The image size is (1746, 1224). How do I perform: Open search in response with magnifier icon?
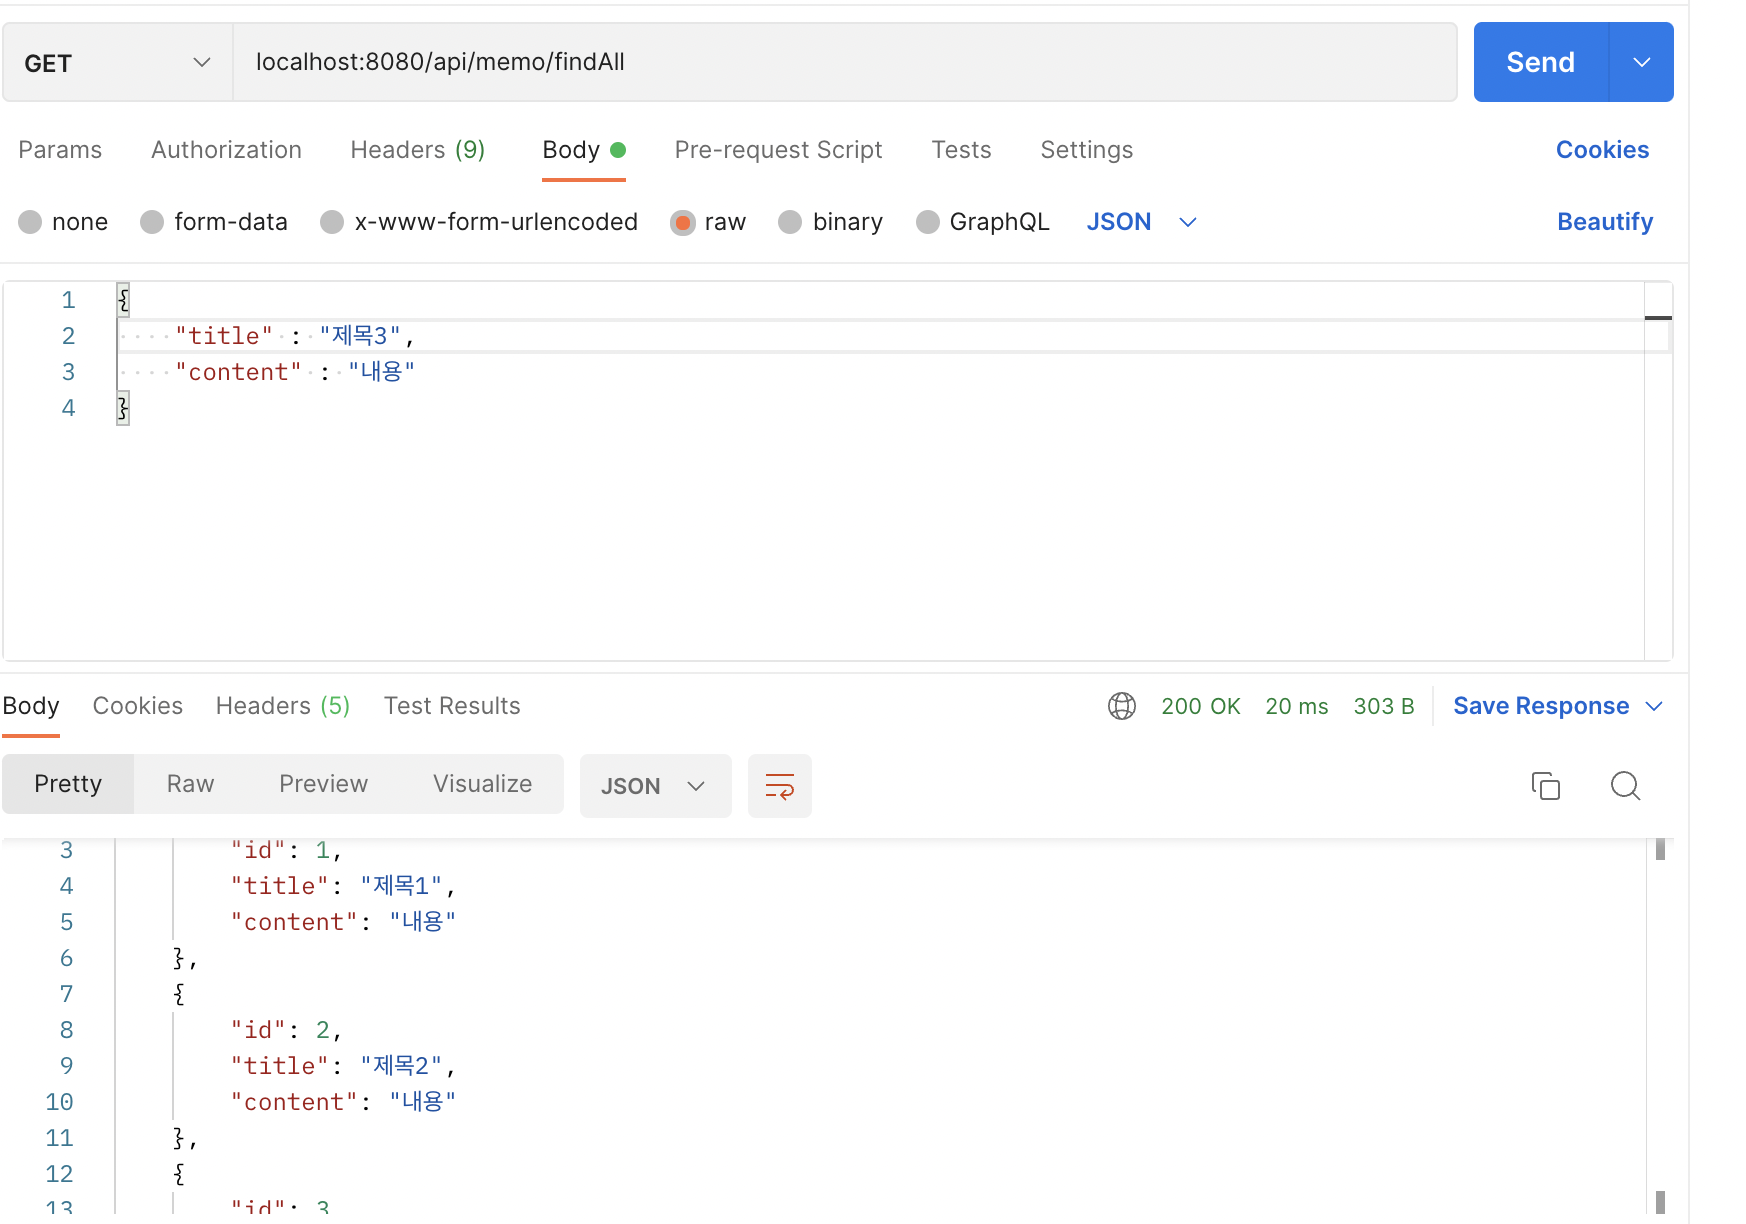(x=1625, y=786)
